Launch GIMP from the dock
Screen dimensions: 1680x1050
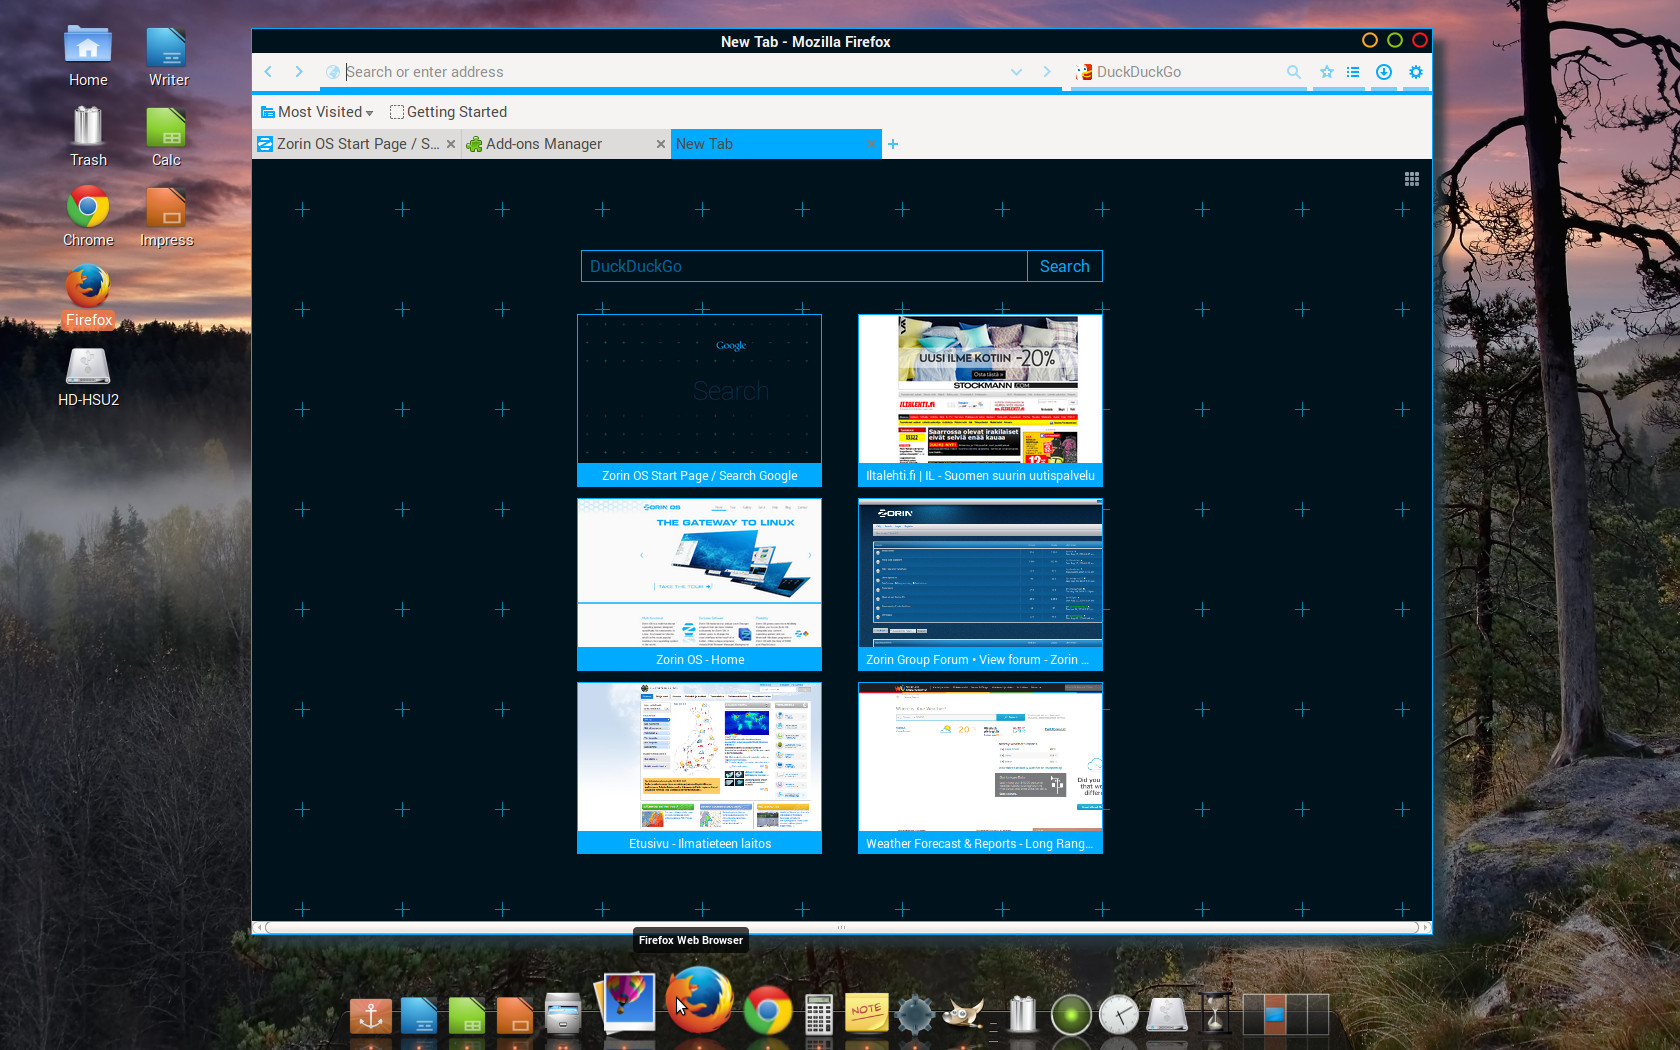[x=964, y=1014]
